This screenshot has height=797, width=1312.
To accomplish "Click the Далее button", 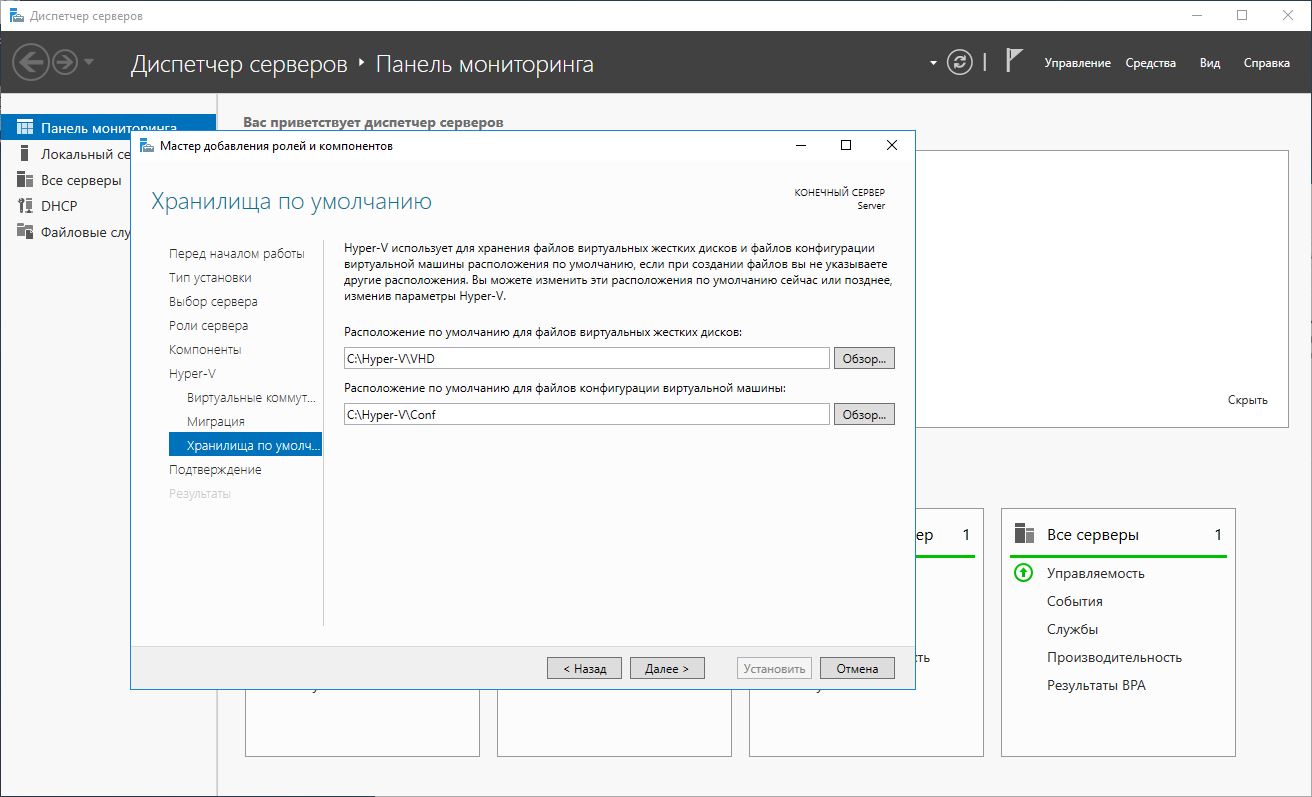I will [667, 668].
